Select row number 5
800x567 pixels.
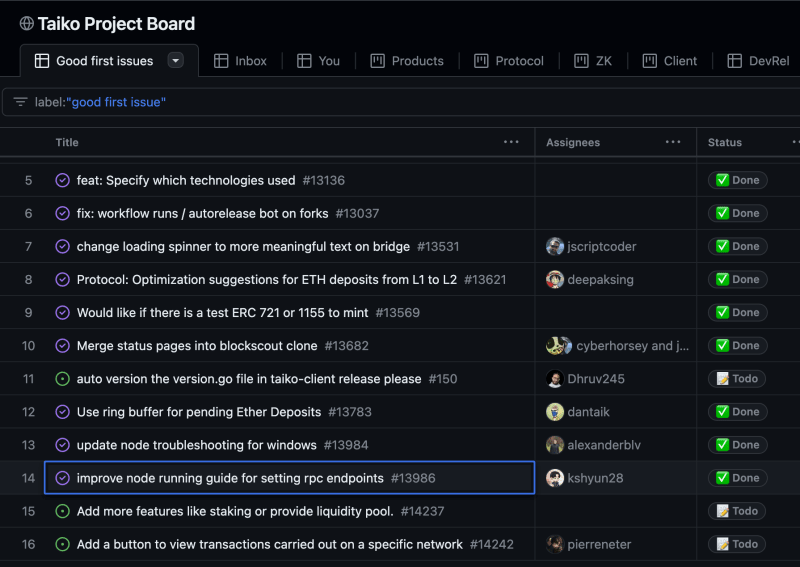coord(28,180)
